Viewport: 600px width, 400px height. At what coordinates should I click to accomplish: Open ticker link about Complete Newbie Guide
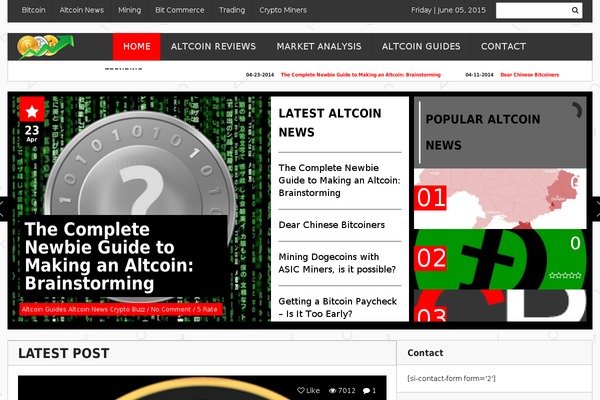click(360, 75)
